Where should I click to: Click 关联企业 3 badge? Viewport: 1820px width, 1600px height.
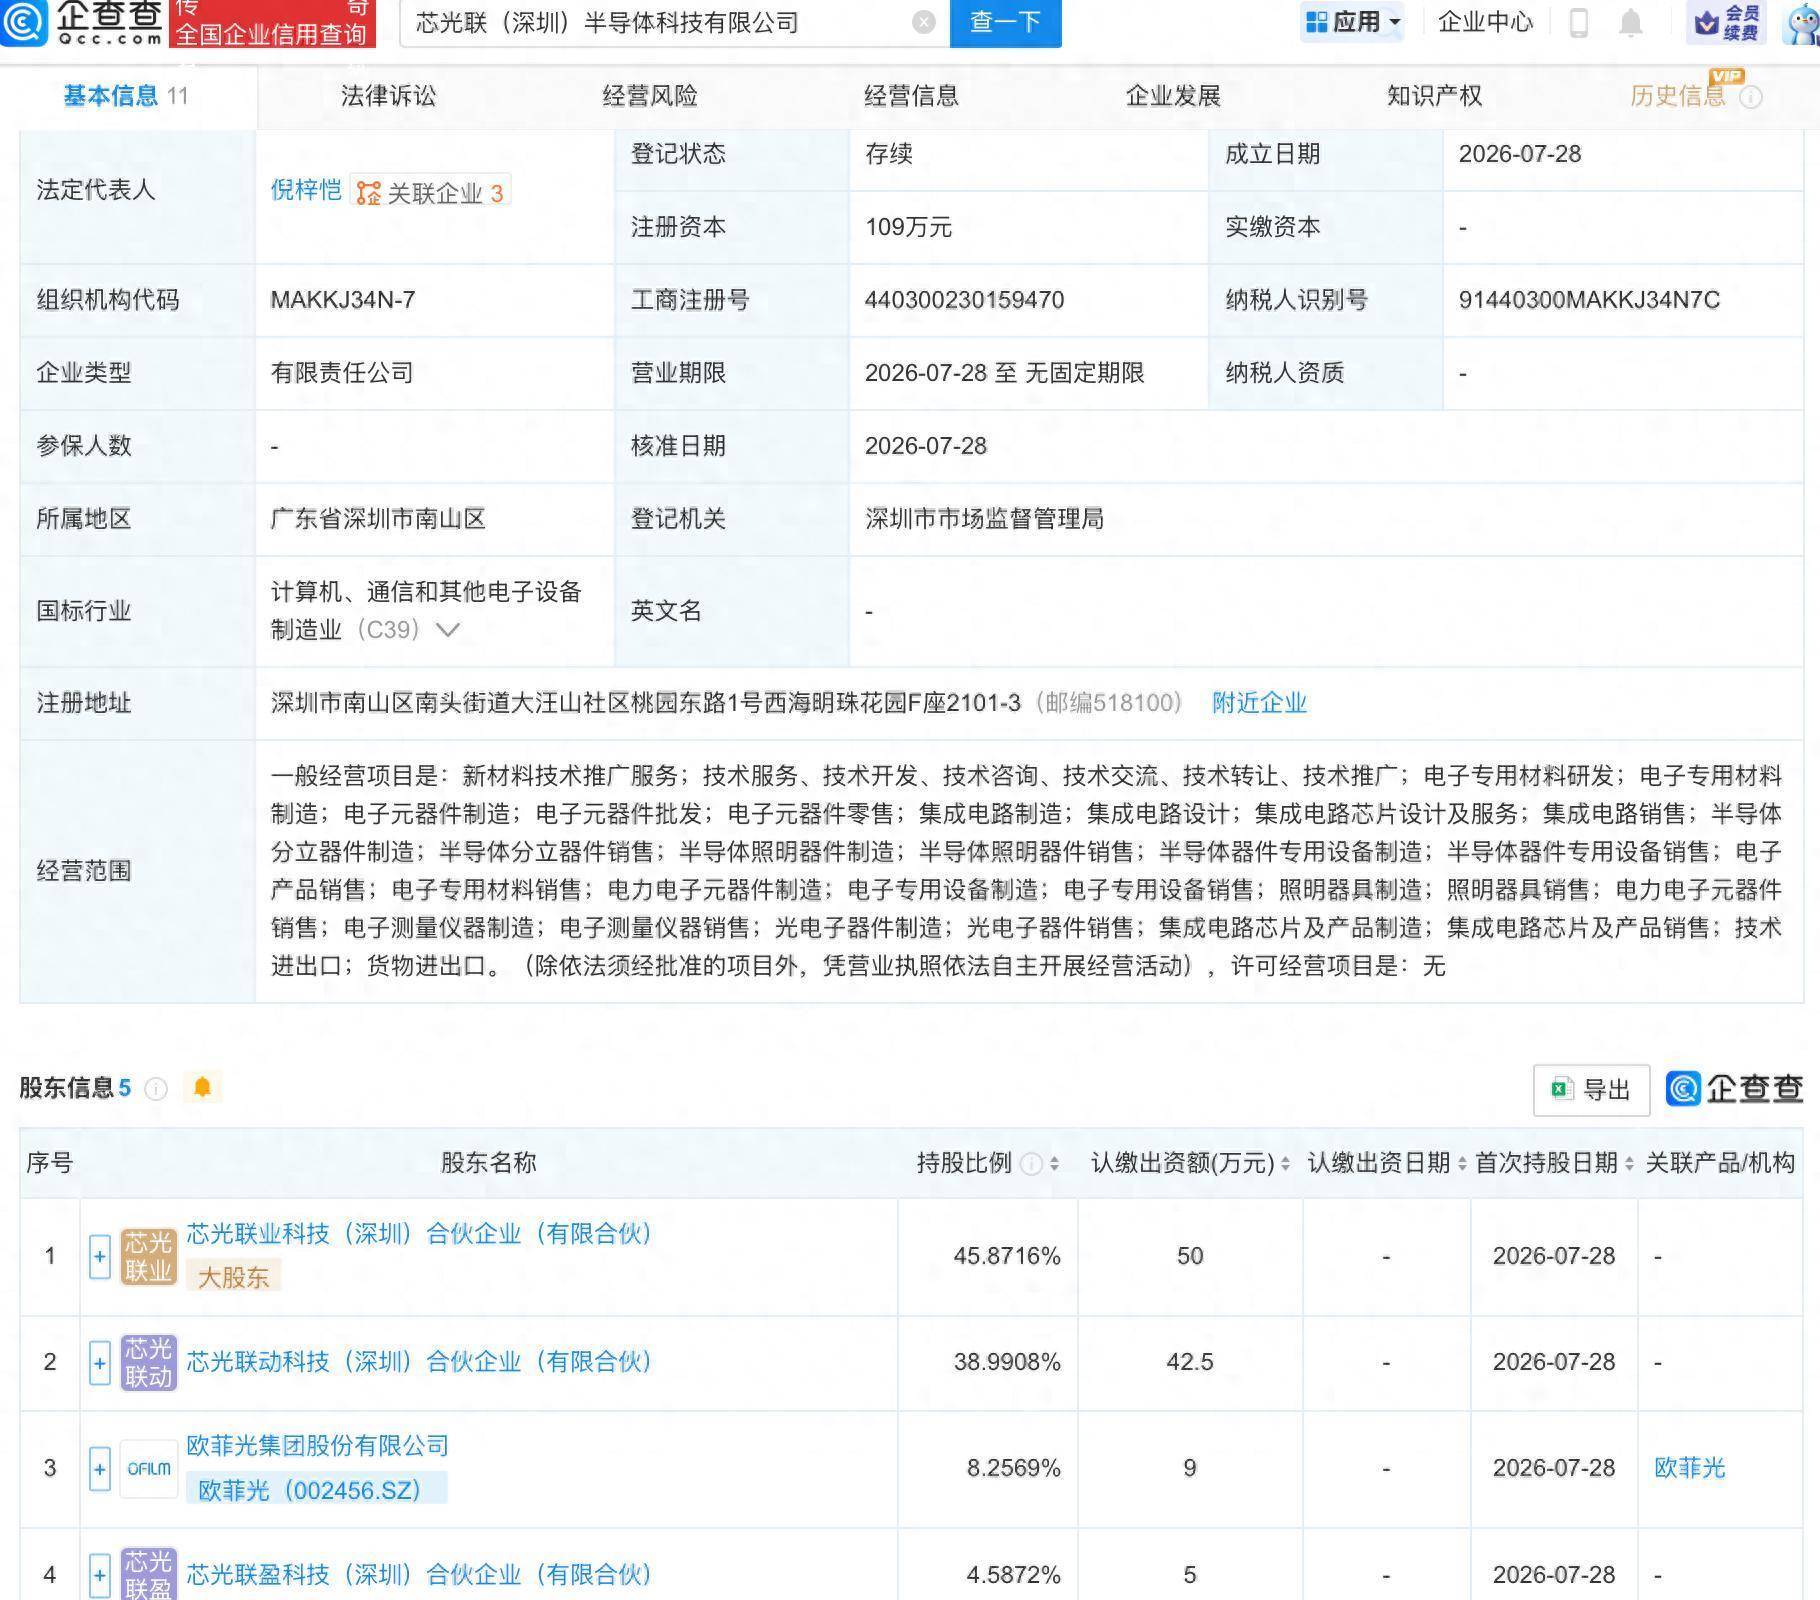pos(431,193)
